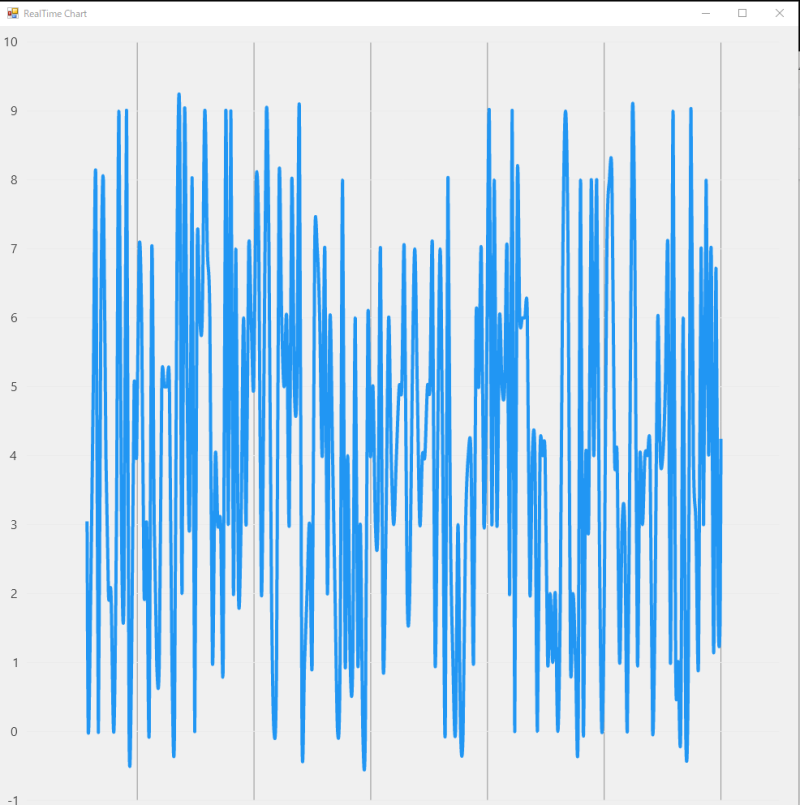Select the highest peak of the chart line
800x805 pixels.
(x=177, y=95)
